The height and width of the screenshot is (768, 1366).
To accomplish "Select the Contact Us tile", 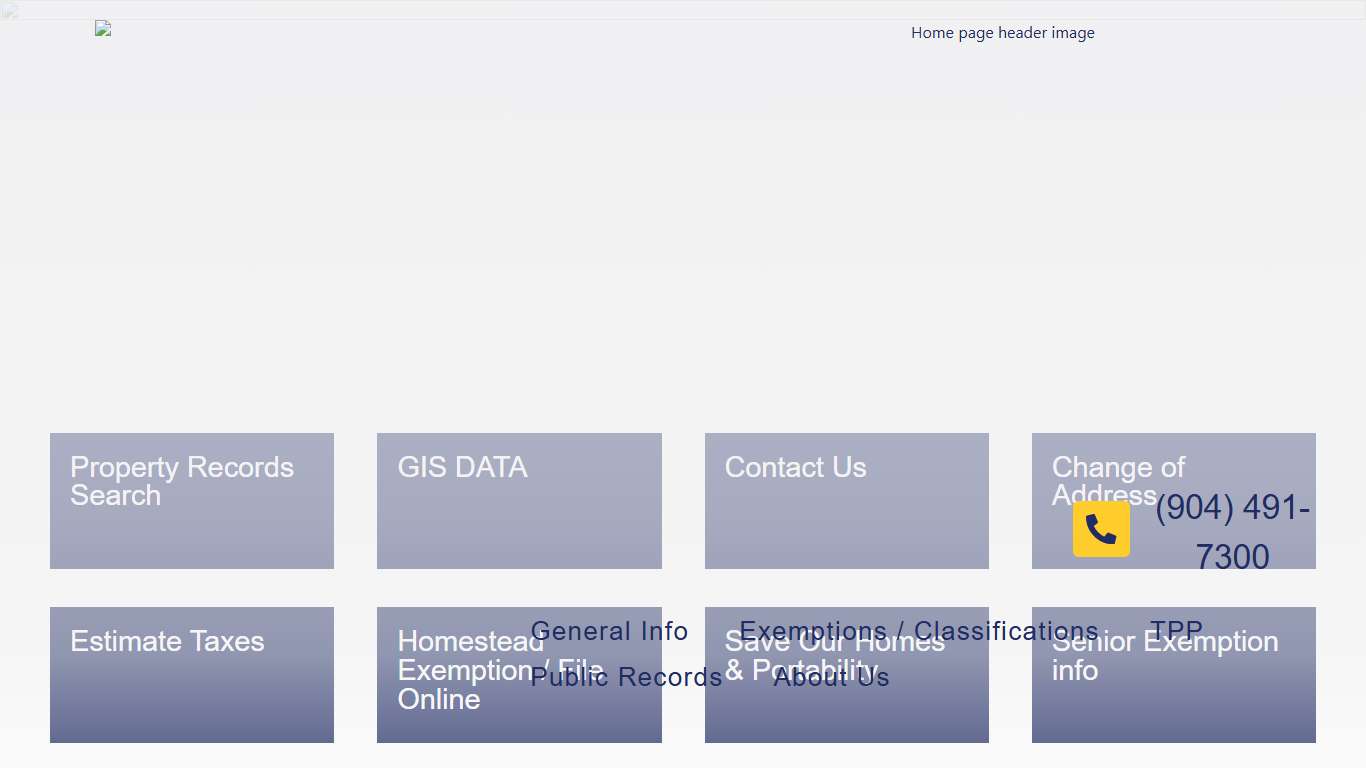I will 846,501.
